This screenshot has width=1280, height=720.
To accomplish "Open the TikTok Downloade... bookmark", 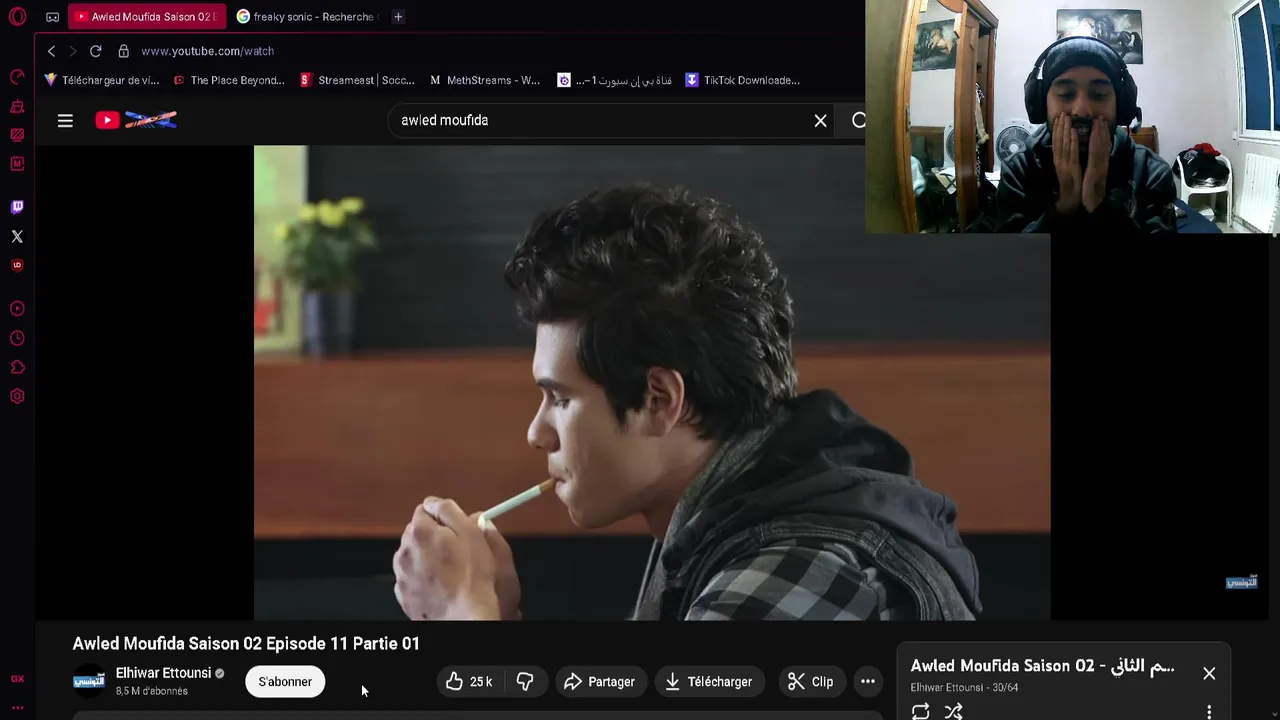I will click(x=742, y=80).
